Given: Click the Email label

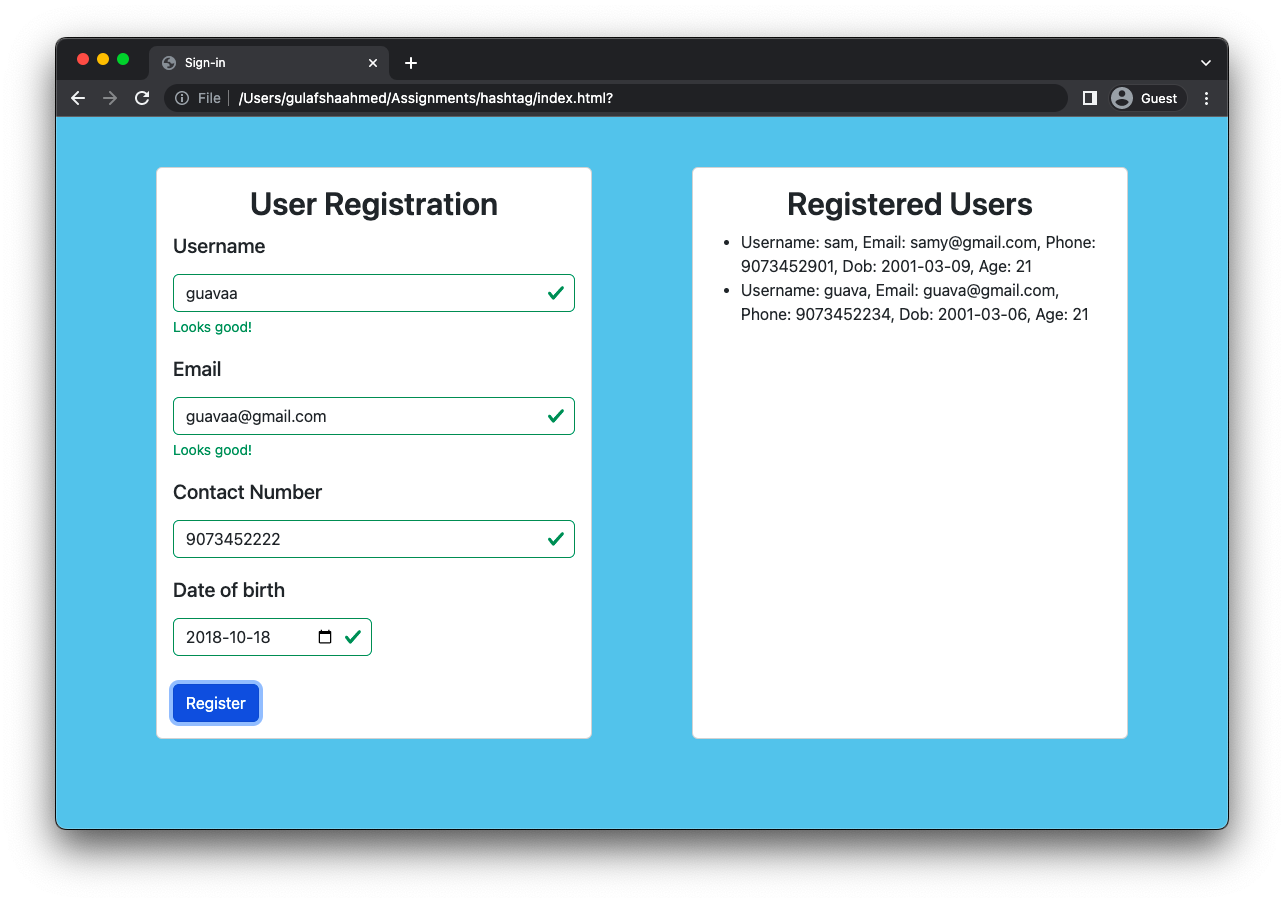Looking at the screenshot, I should tap(197, 370).
